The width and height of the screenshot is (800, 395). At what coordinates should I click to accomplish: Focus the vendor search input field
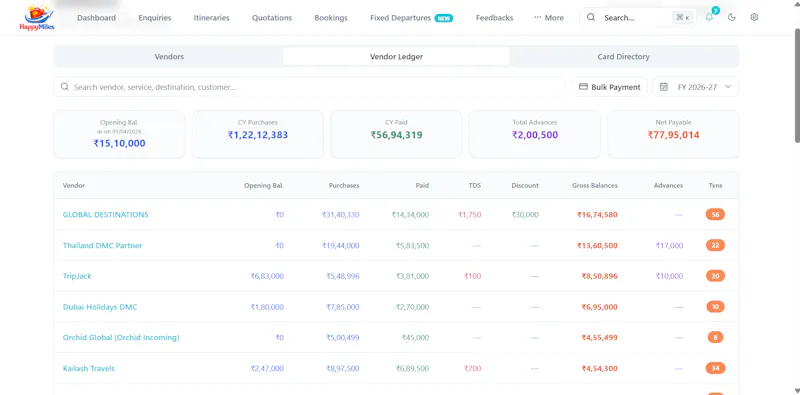click(x=309, y=87)
